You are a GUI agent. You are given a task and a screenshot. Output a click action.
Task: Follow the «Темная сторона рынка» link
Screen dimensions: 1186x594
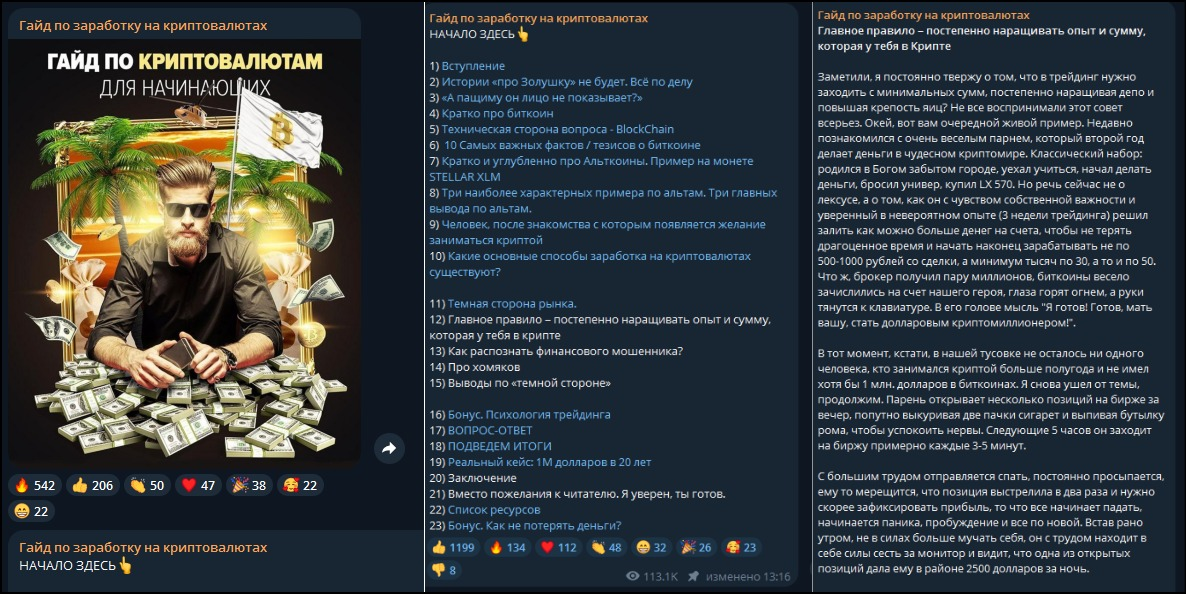(x=512, y=303)
